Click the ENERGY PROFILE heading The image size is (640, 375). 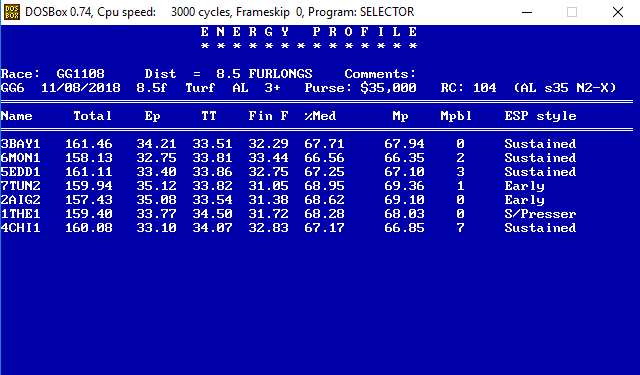point(309,32)
